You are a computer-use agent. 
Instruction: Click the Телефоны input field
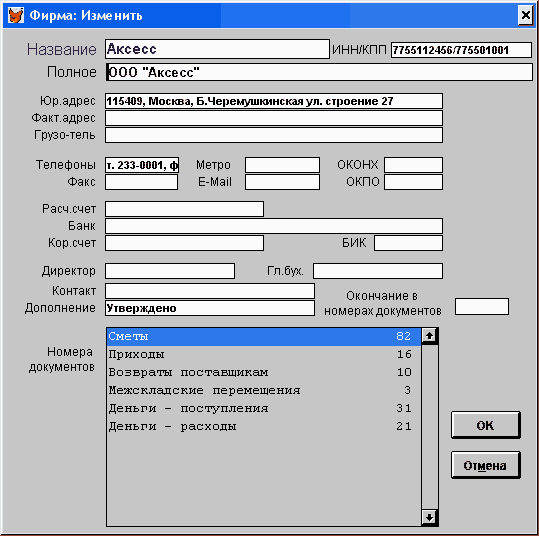[142, 165]
